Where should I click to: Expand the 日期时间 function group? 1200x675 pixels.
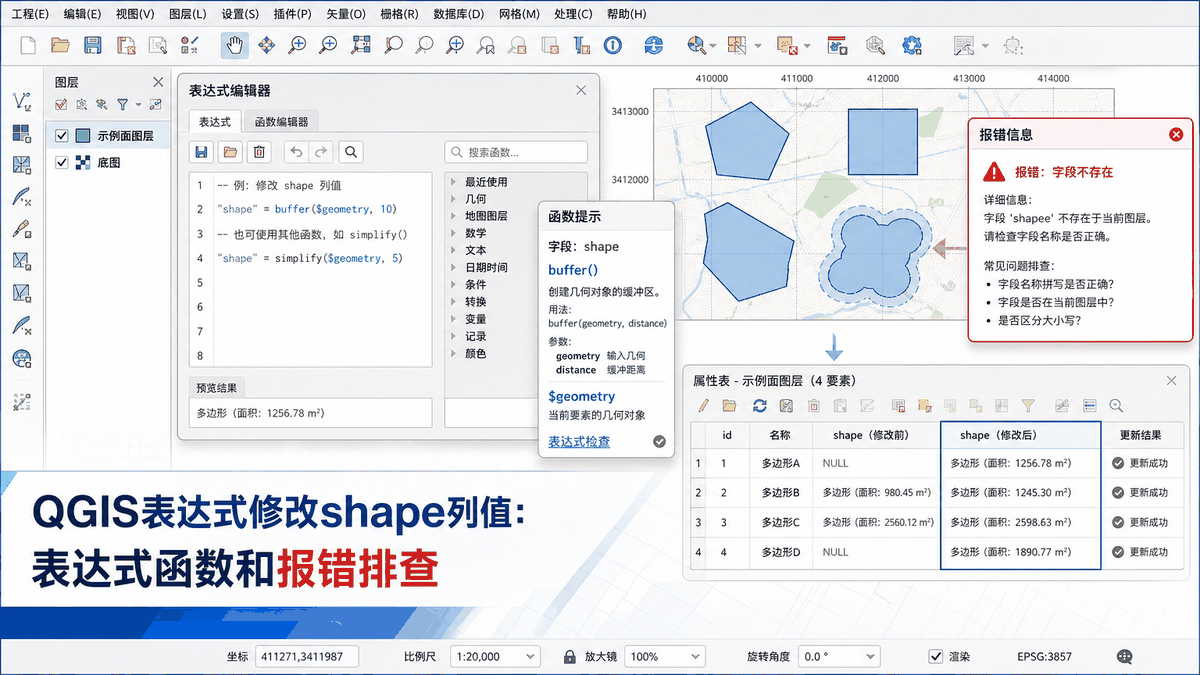pos(453,267)
